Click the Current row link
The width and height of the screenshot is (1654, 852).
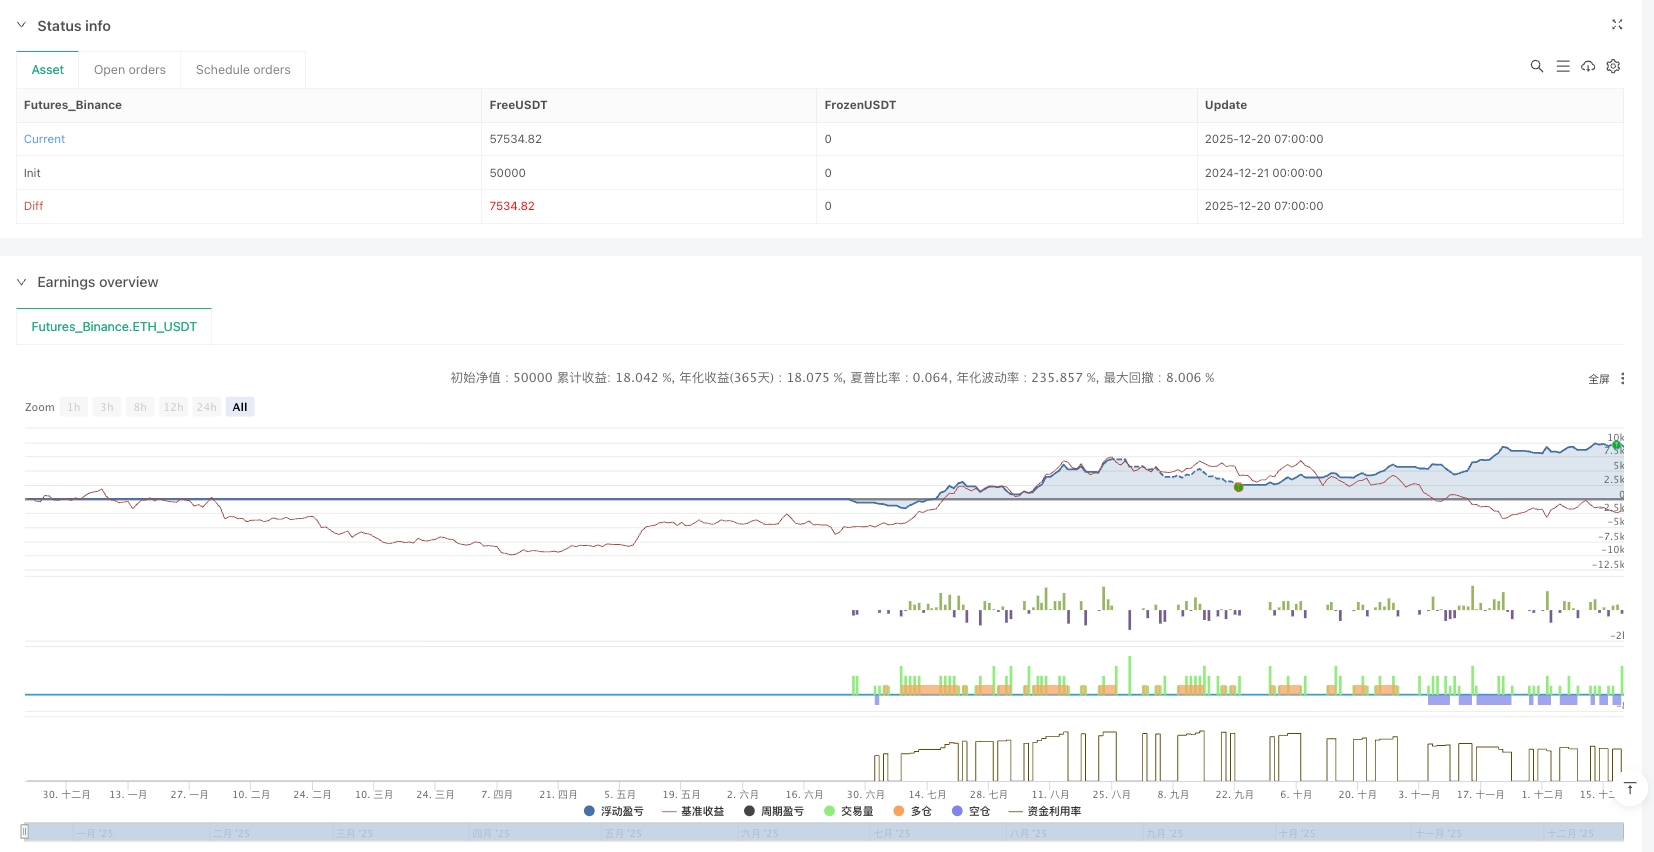[x=44, y=139]
